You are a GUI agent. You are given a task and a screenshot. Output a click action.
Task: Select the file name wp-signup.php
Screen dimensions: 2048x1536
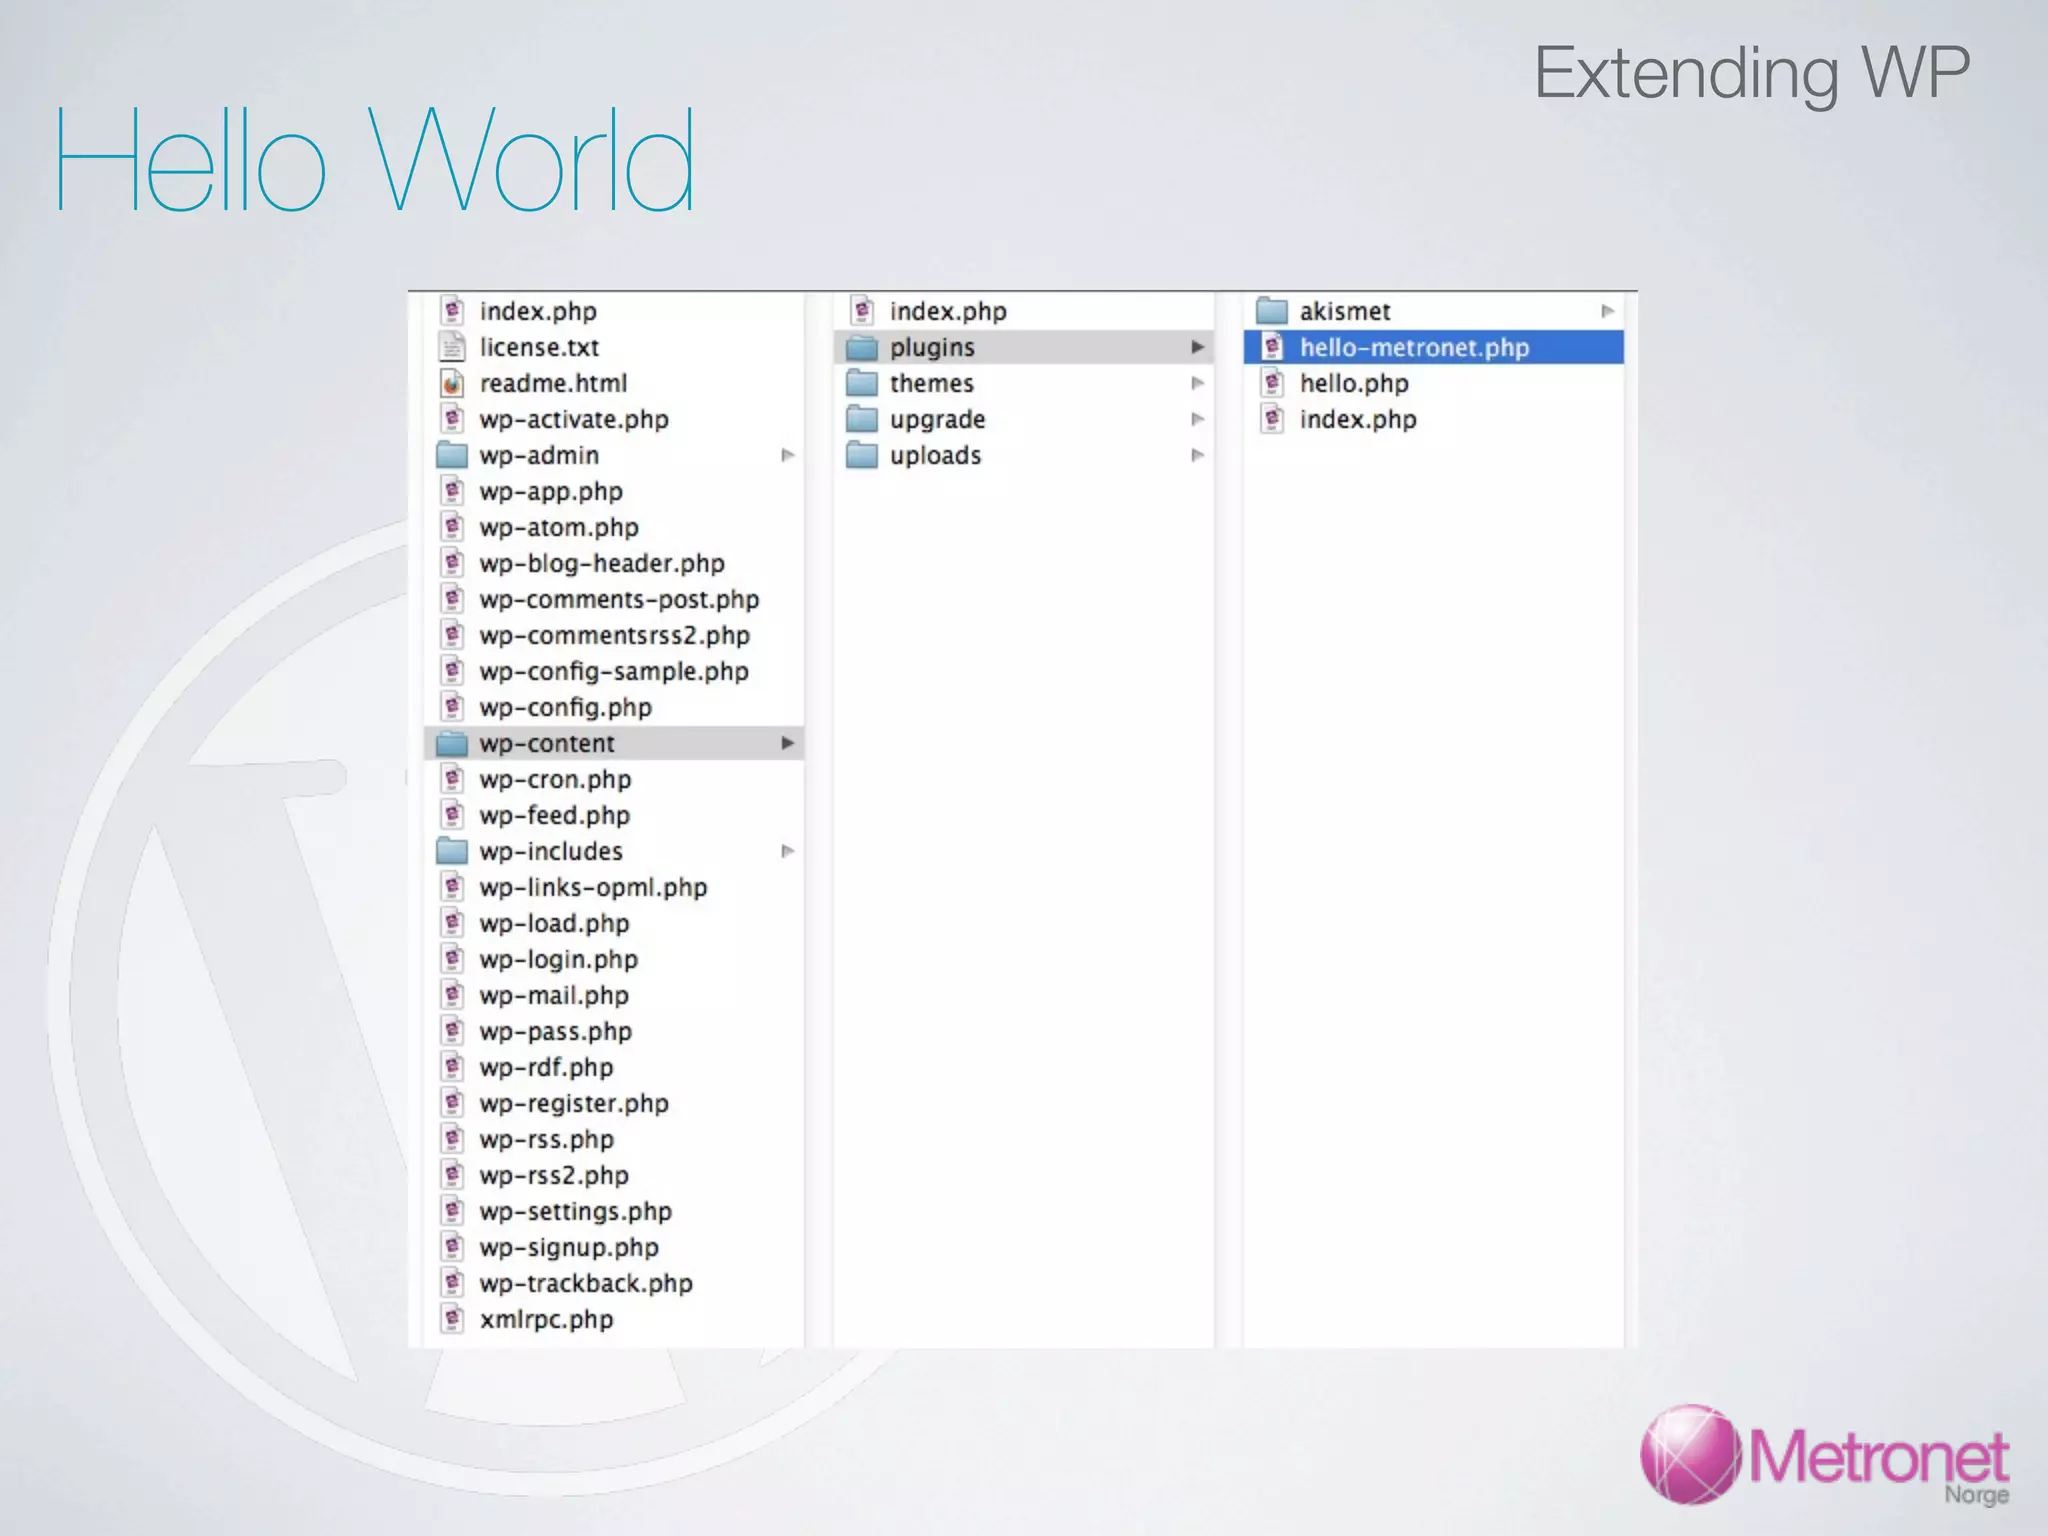tap(569, 1248)
